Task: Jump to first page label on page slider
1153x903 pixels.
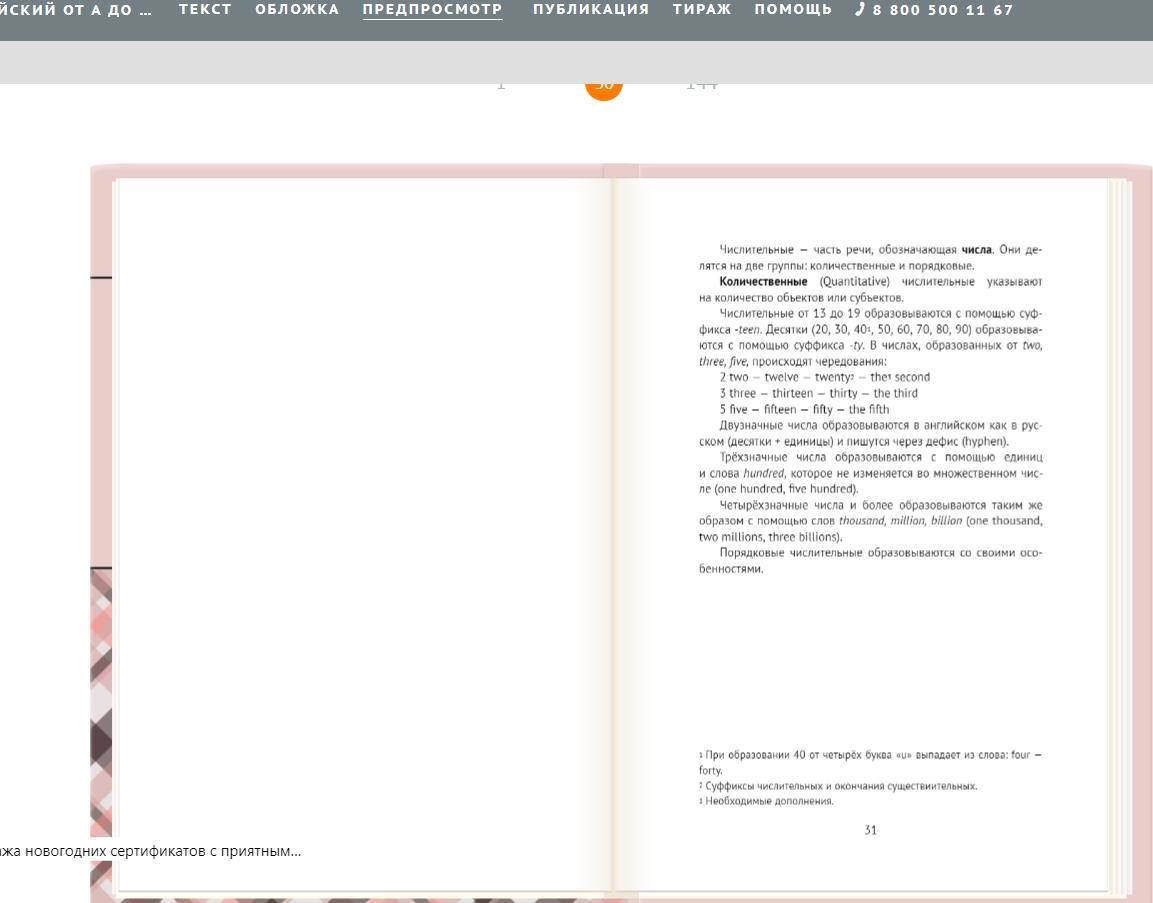Action: click(501, 85)
